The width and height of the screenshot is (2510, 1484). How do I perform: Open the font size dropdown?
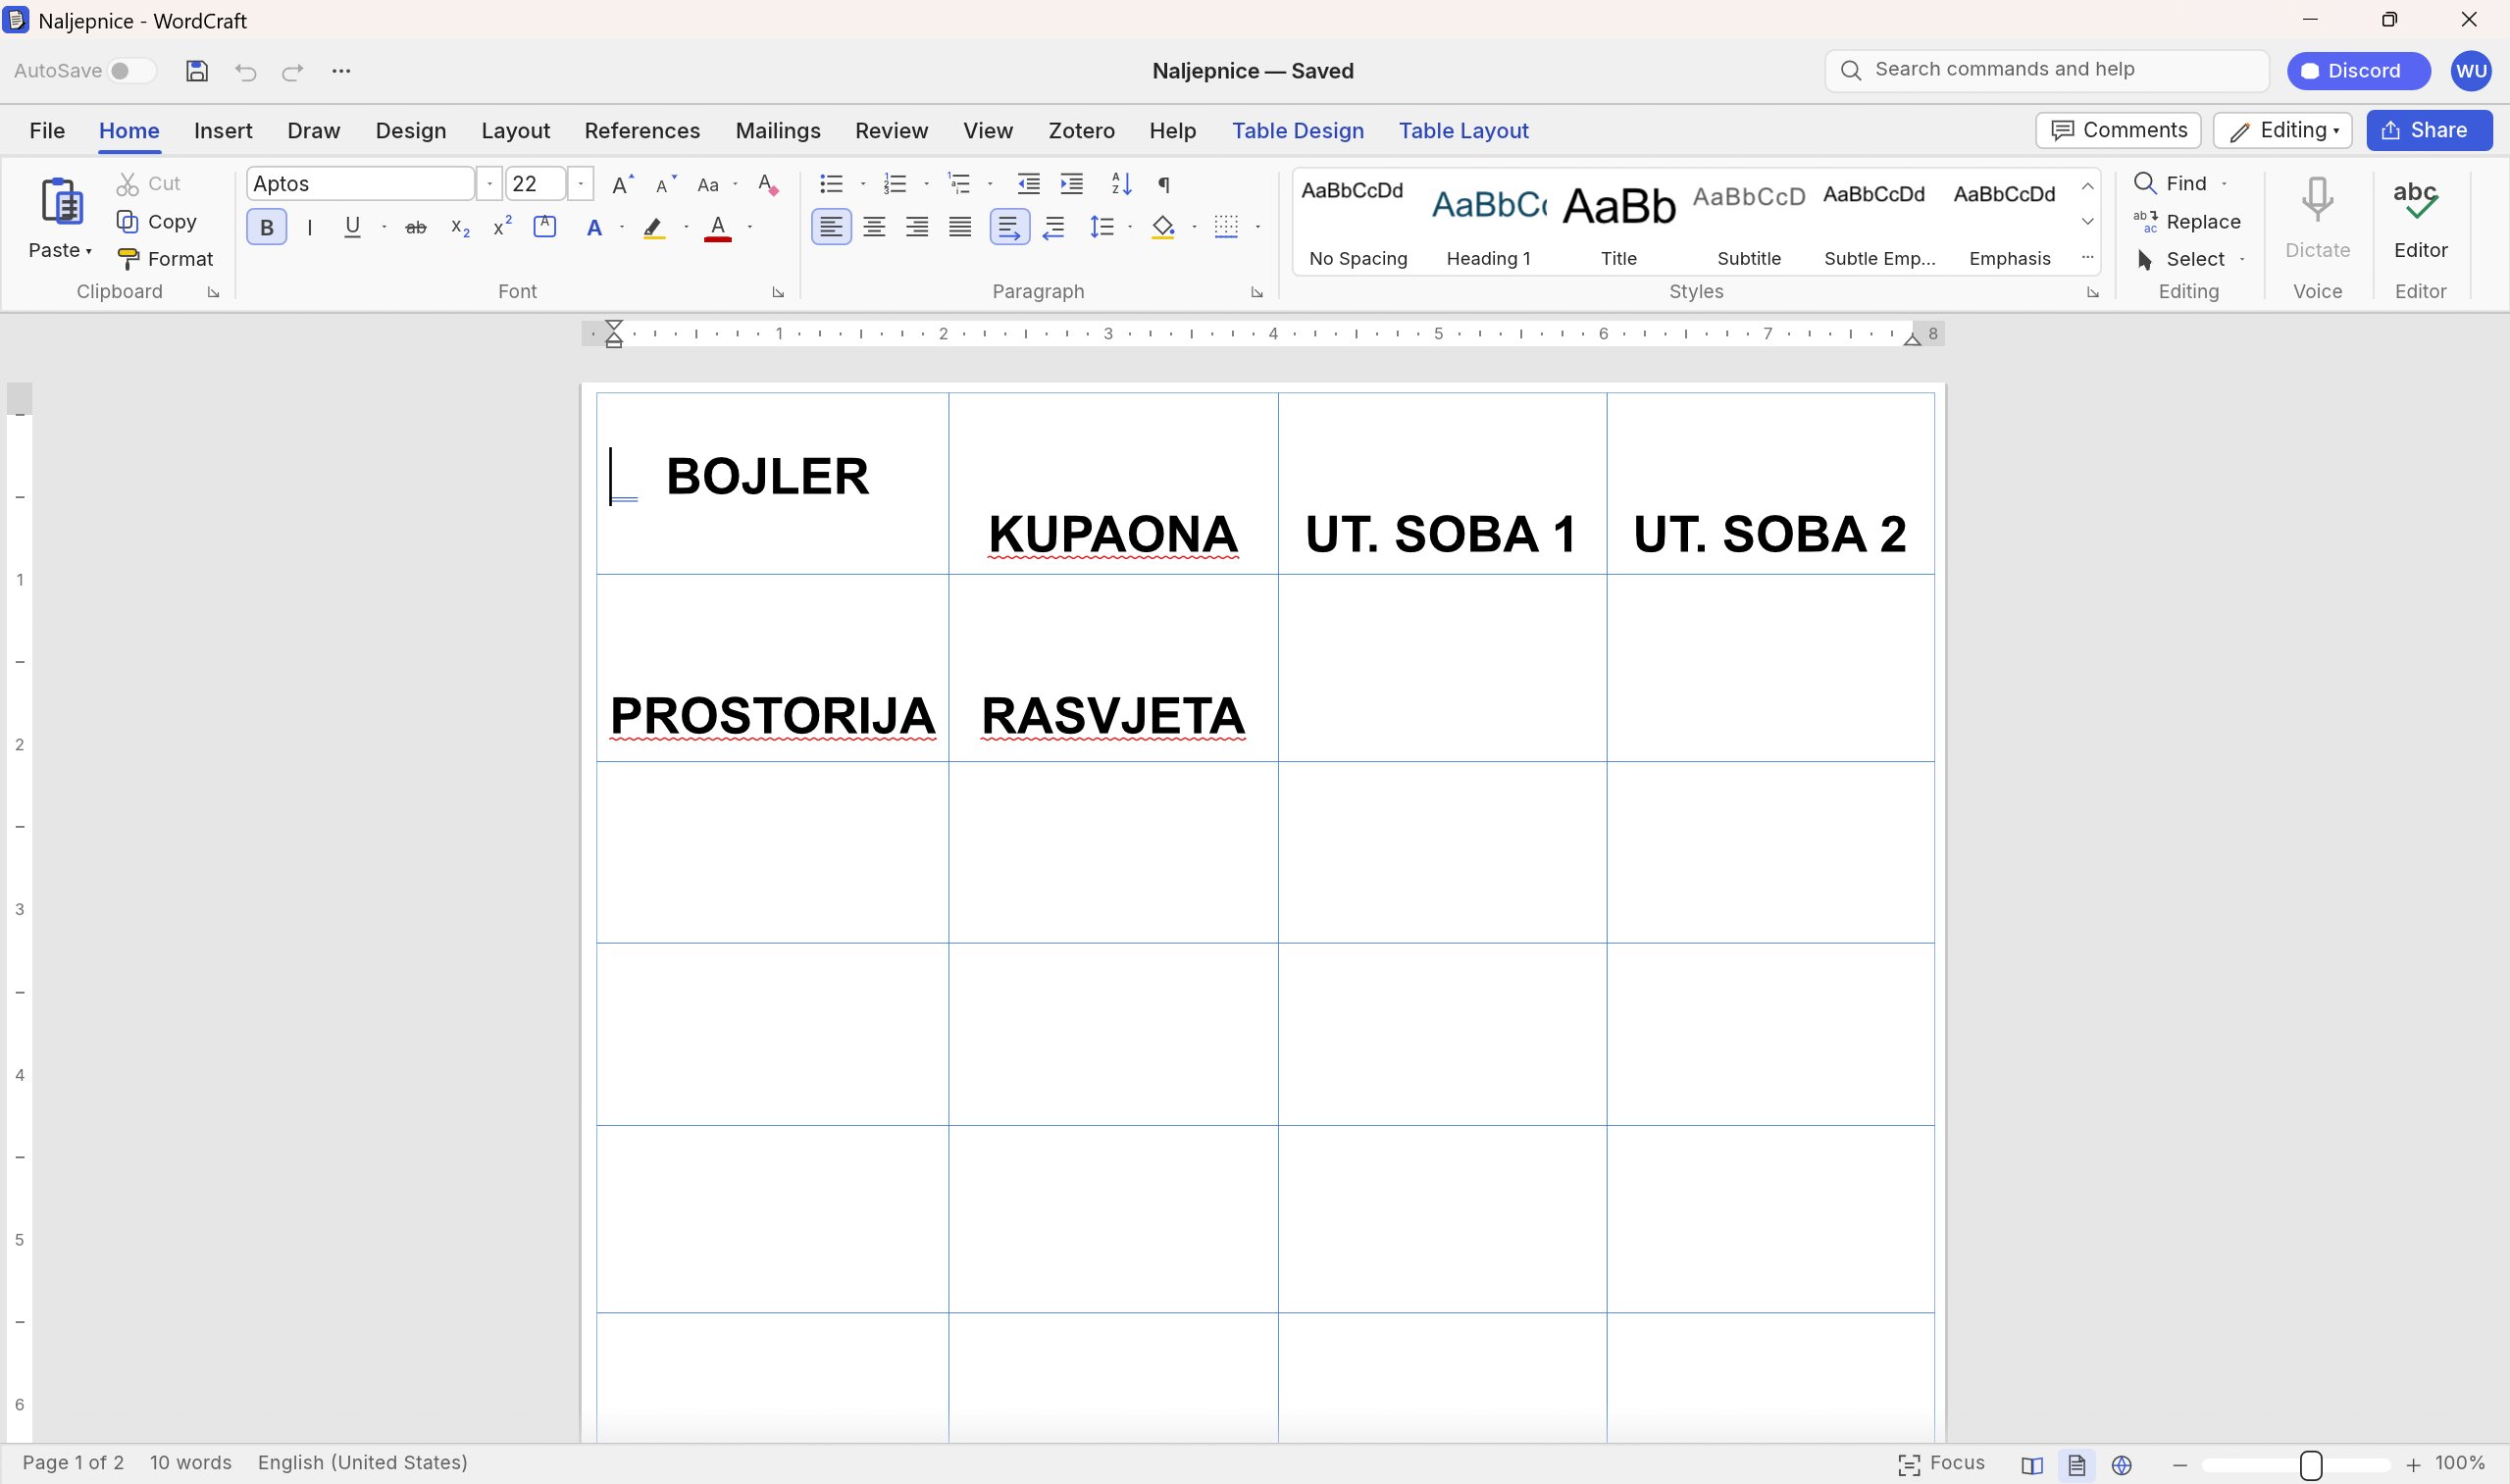(580, 184)
